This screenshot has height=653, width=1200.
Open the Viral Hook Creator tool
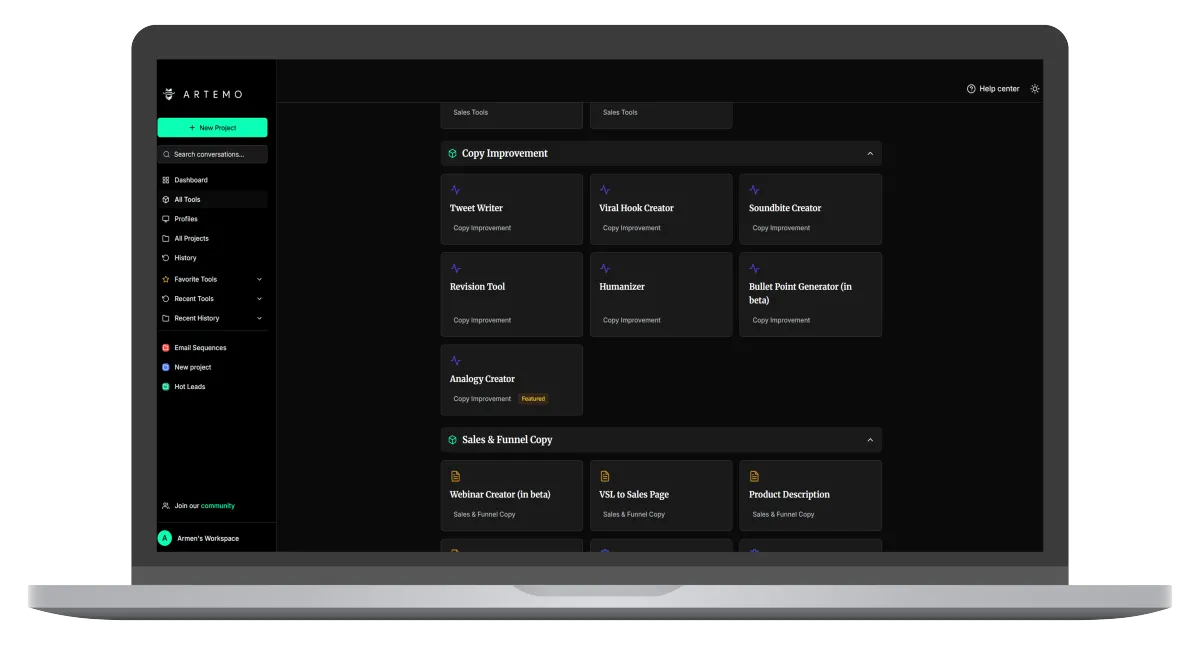coord(661,209)
